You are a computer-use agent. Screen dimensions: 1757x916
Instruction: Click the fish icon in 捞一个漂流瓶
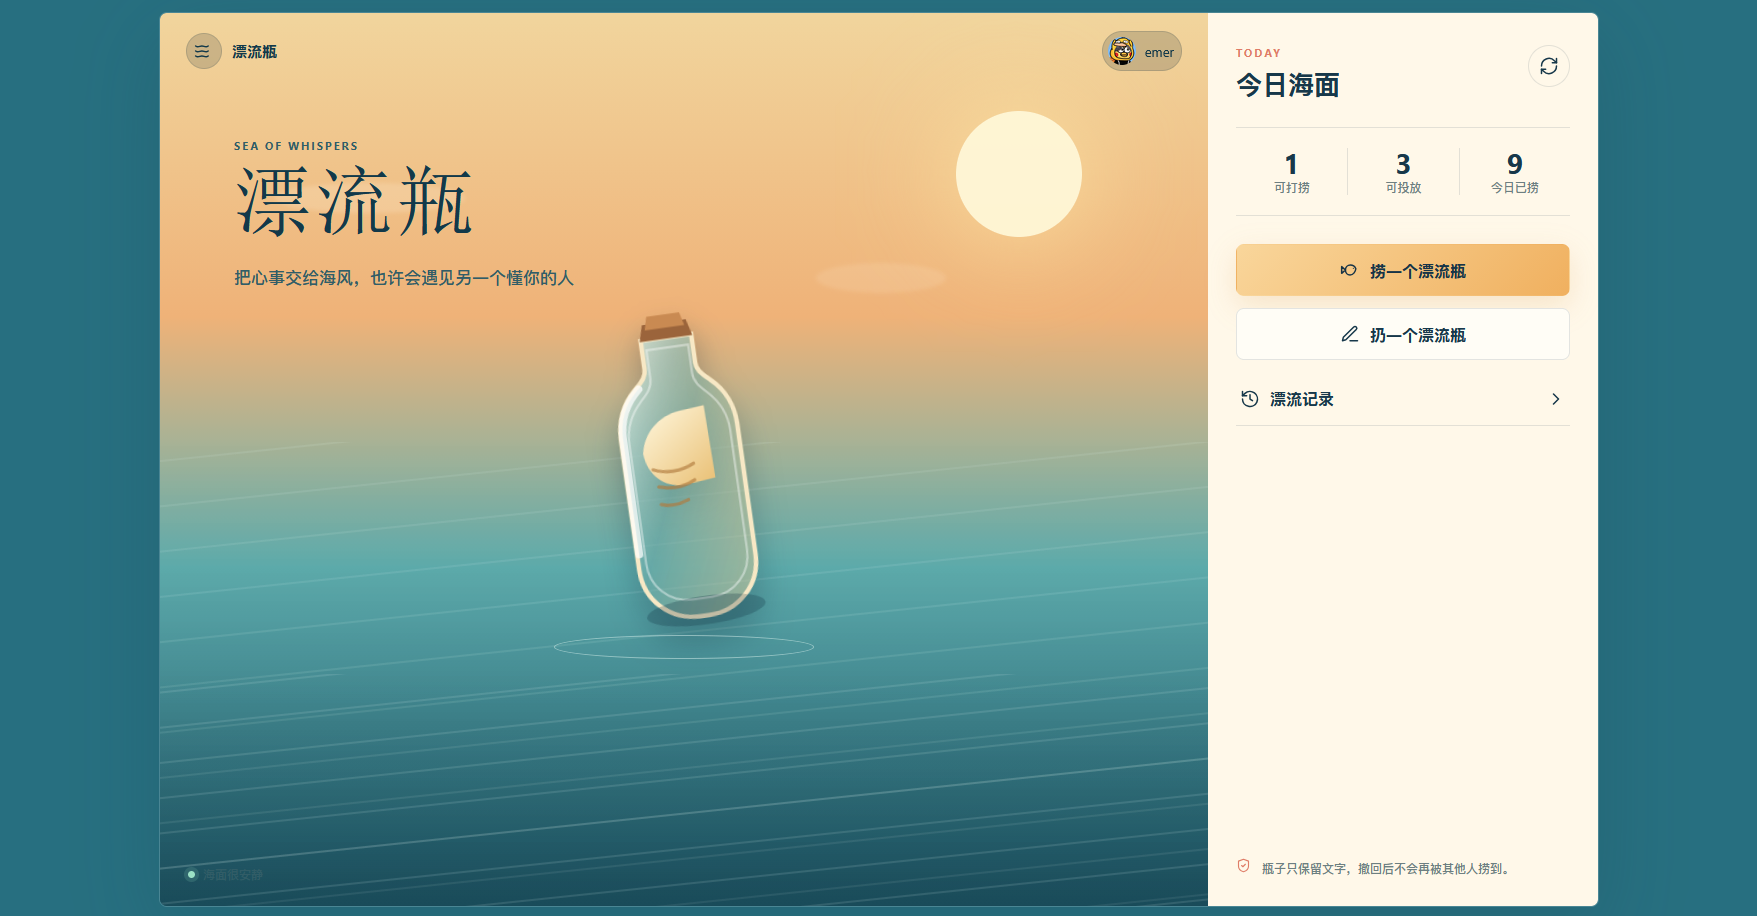[x=1349, y=270]
